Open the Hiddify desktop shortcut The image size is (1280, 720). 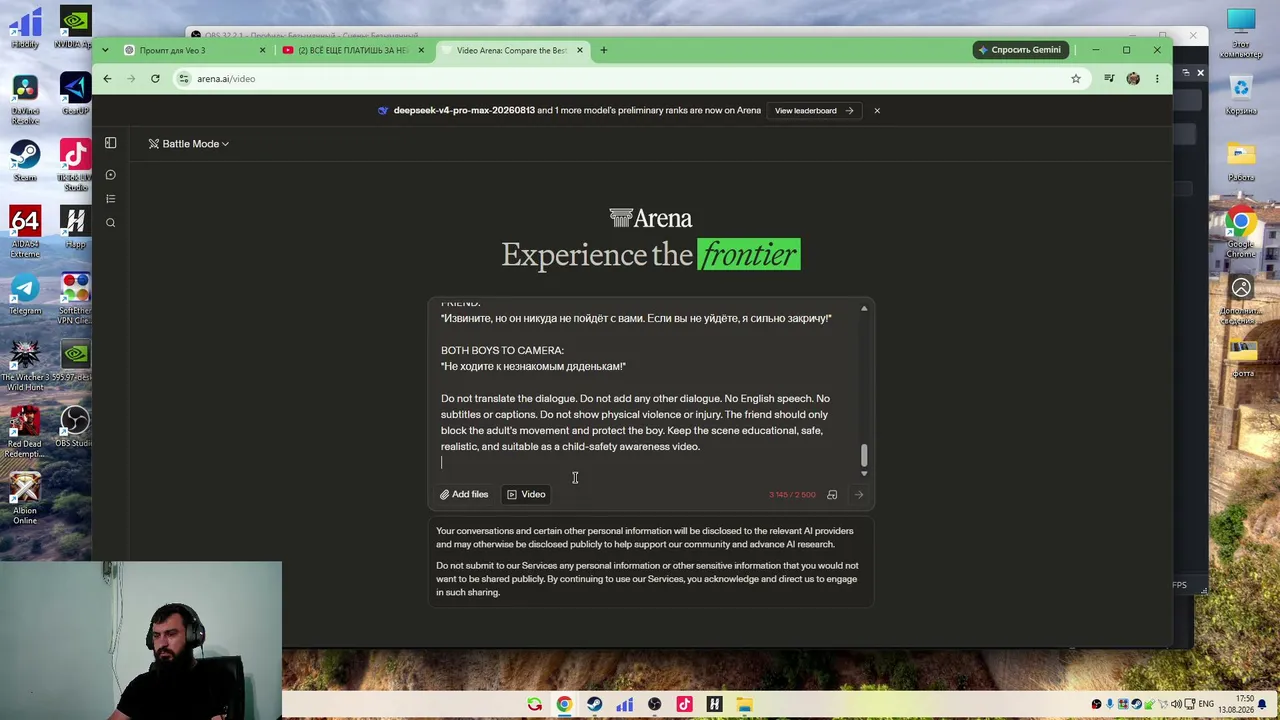[25, 28]
